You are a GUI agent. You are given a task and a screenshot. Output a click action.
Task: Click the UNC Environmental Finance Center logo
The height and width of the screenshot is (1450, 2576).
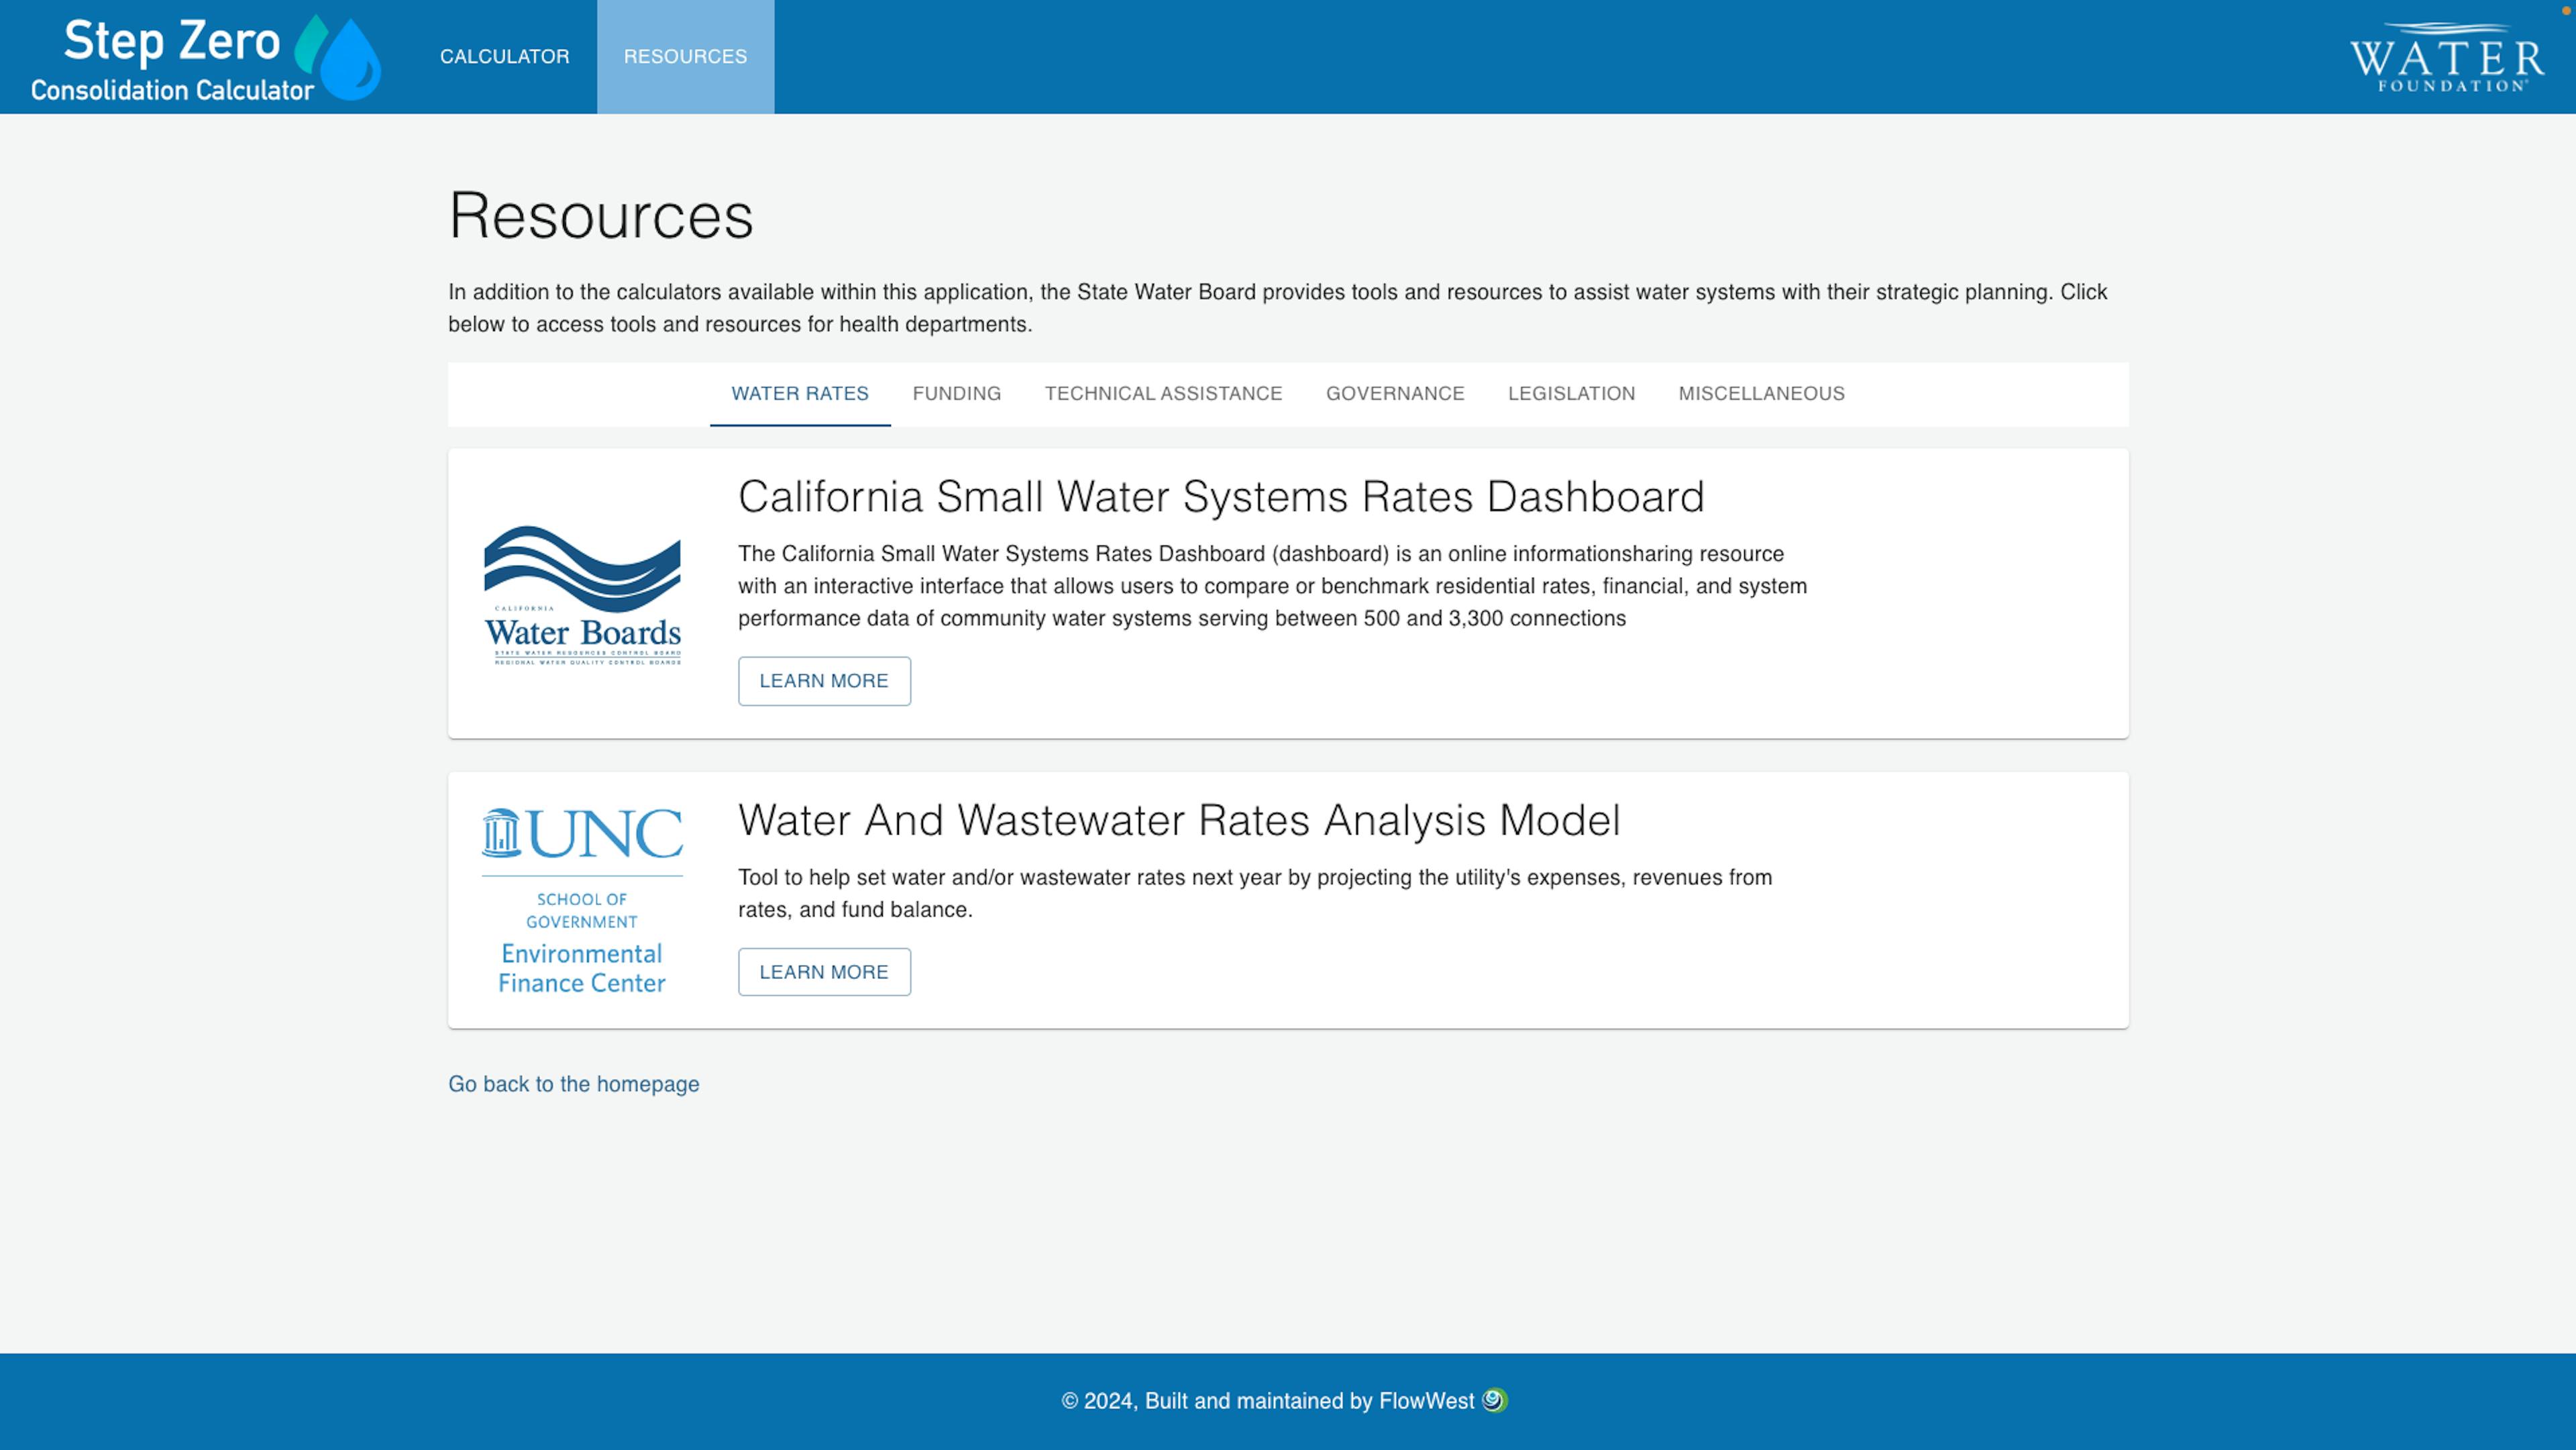click(x=582, y=900)
